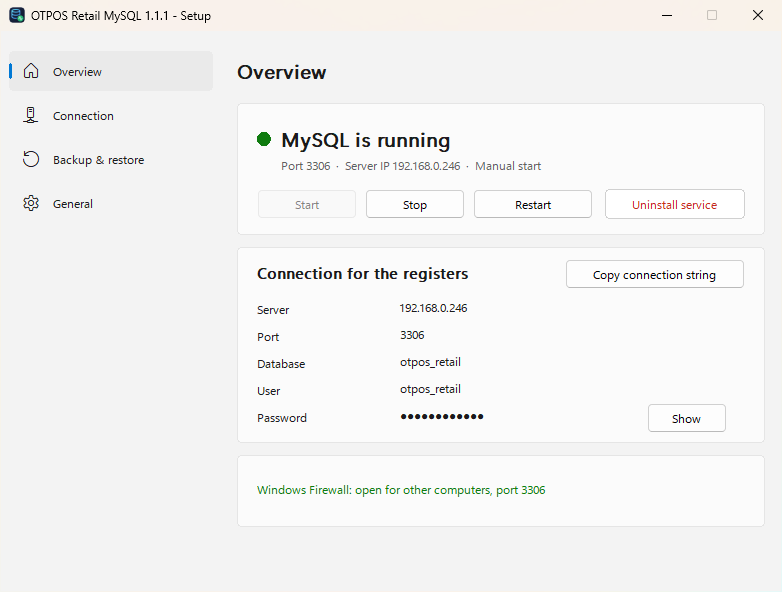This screenshot has width=782, height=592.
Task: Click the User field label
Action: pyautogui.click(x=268, y=391)
